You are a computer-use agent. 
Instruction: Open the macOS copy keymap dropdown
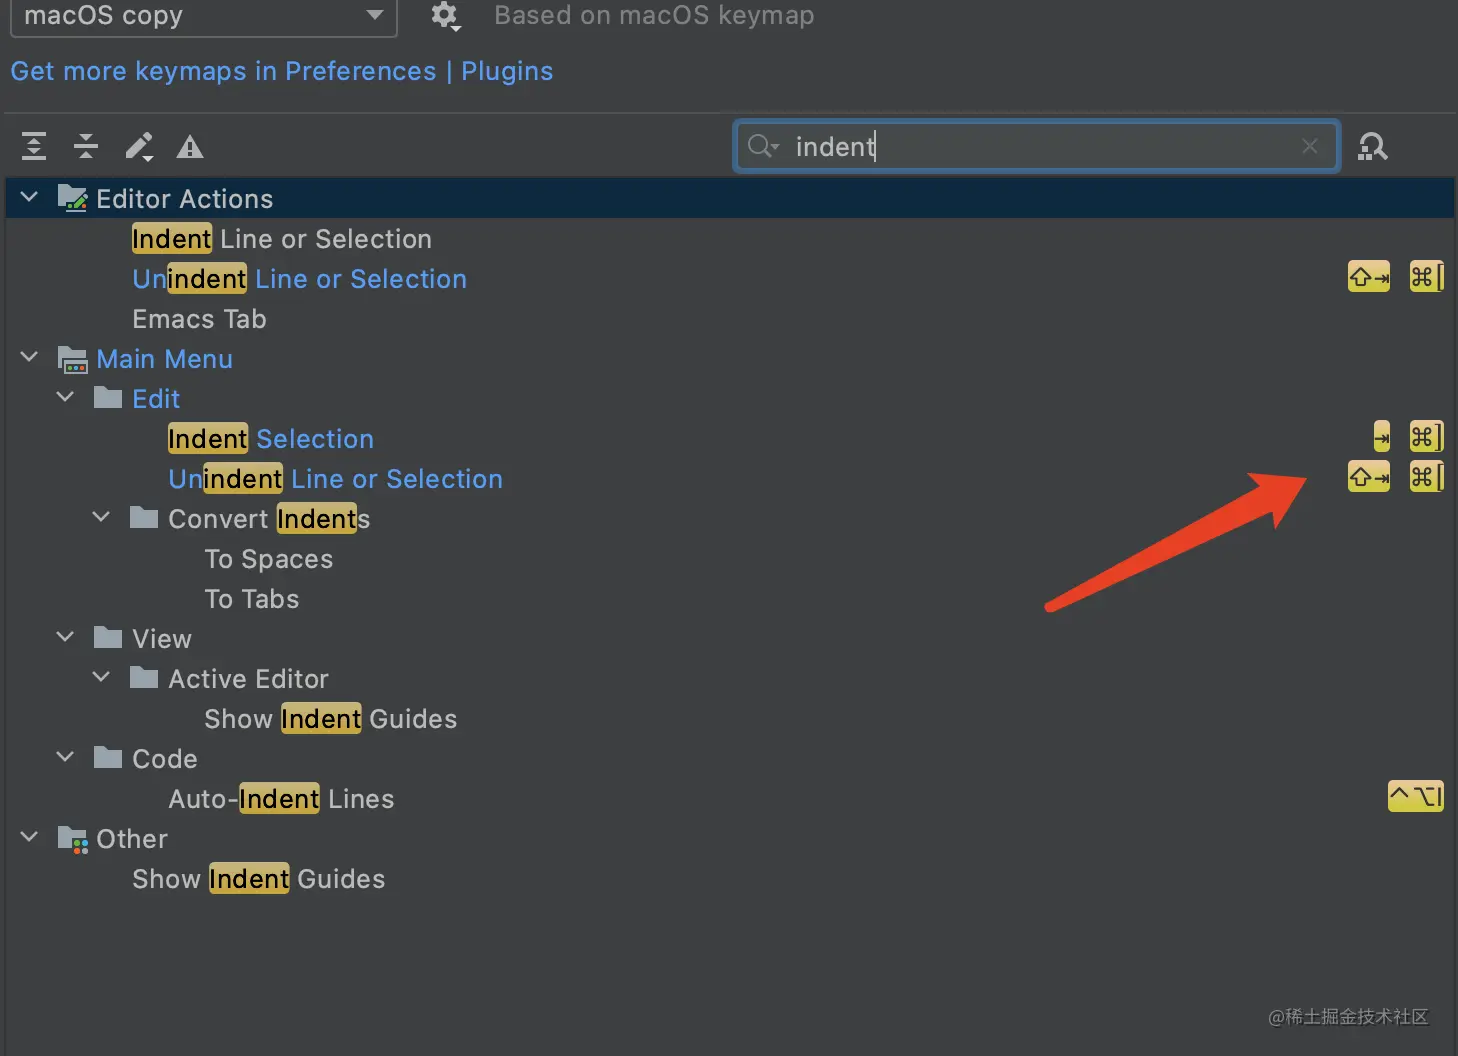[203, 16]
